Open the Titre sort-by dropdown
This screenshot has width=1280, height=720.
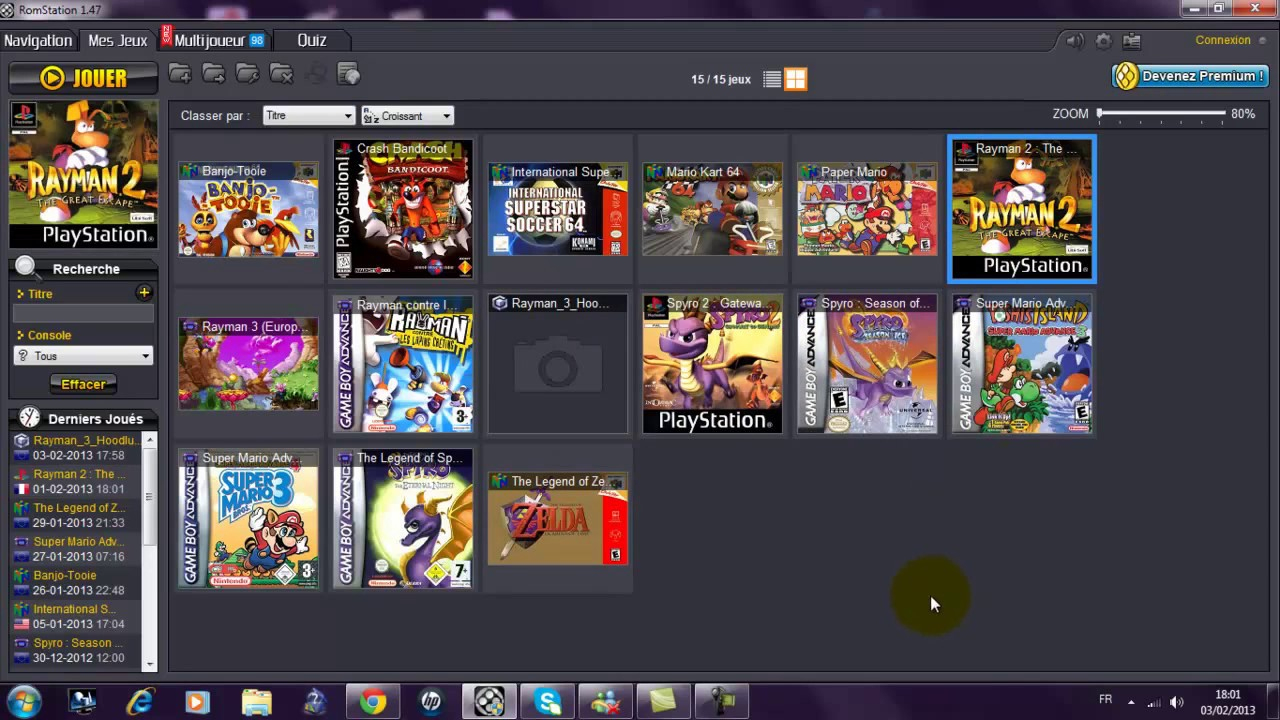pos(308,116)
